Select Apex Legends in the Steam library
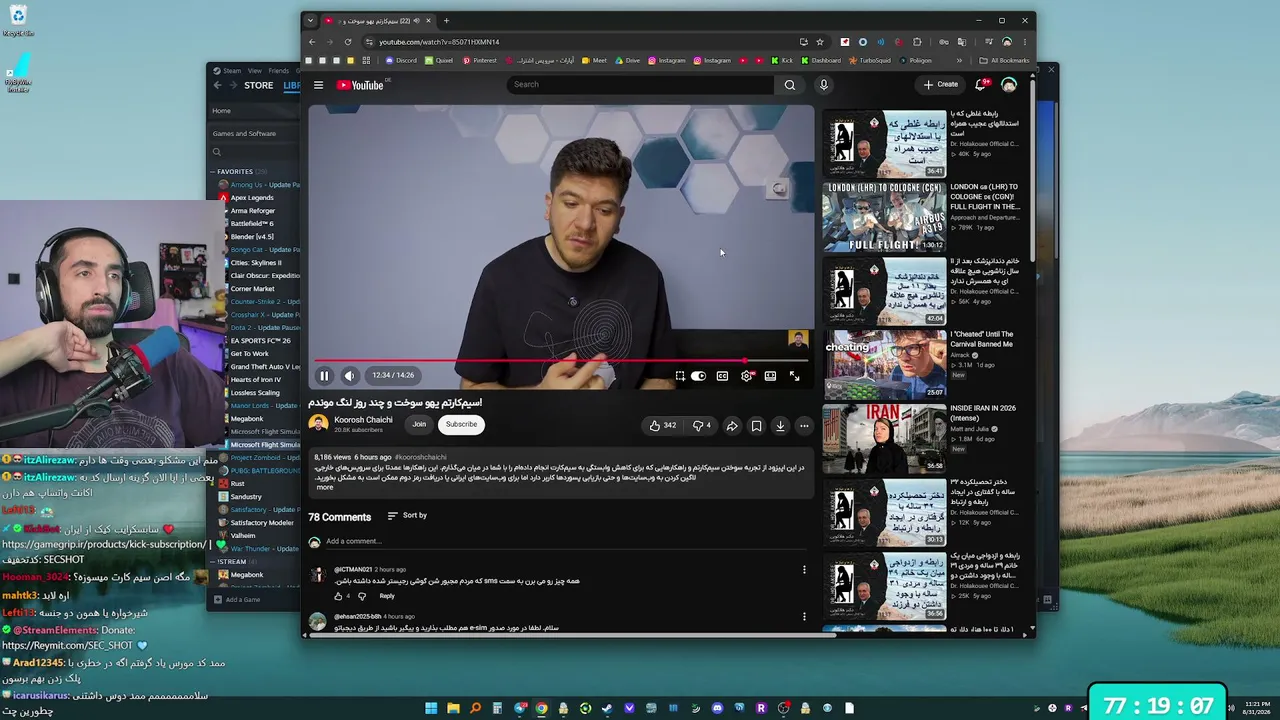The height and width of the screenshot is (720, 1280). (x=252, y=198)
